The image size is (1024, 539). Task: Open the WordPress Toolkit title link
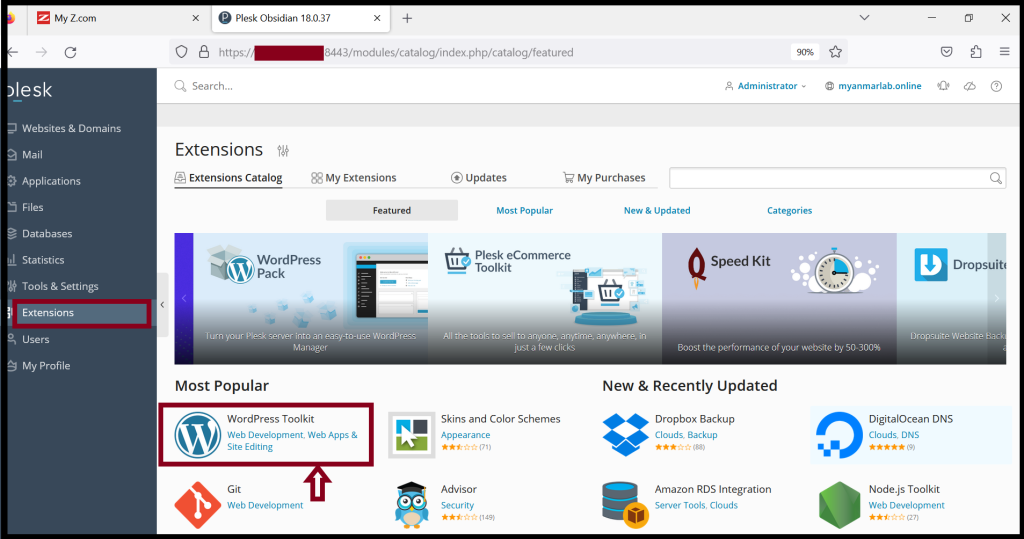point(270,419)
